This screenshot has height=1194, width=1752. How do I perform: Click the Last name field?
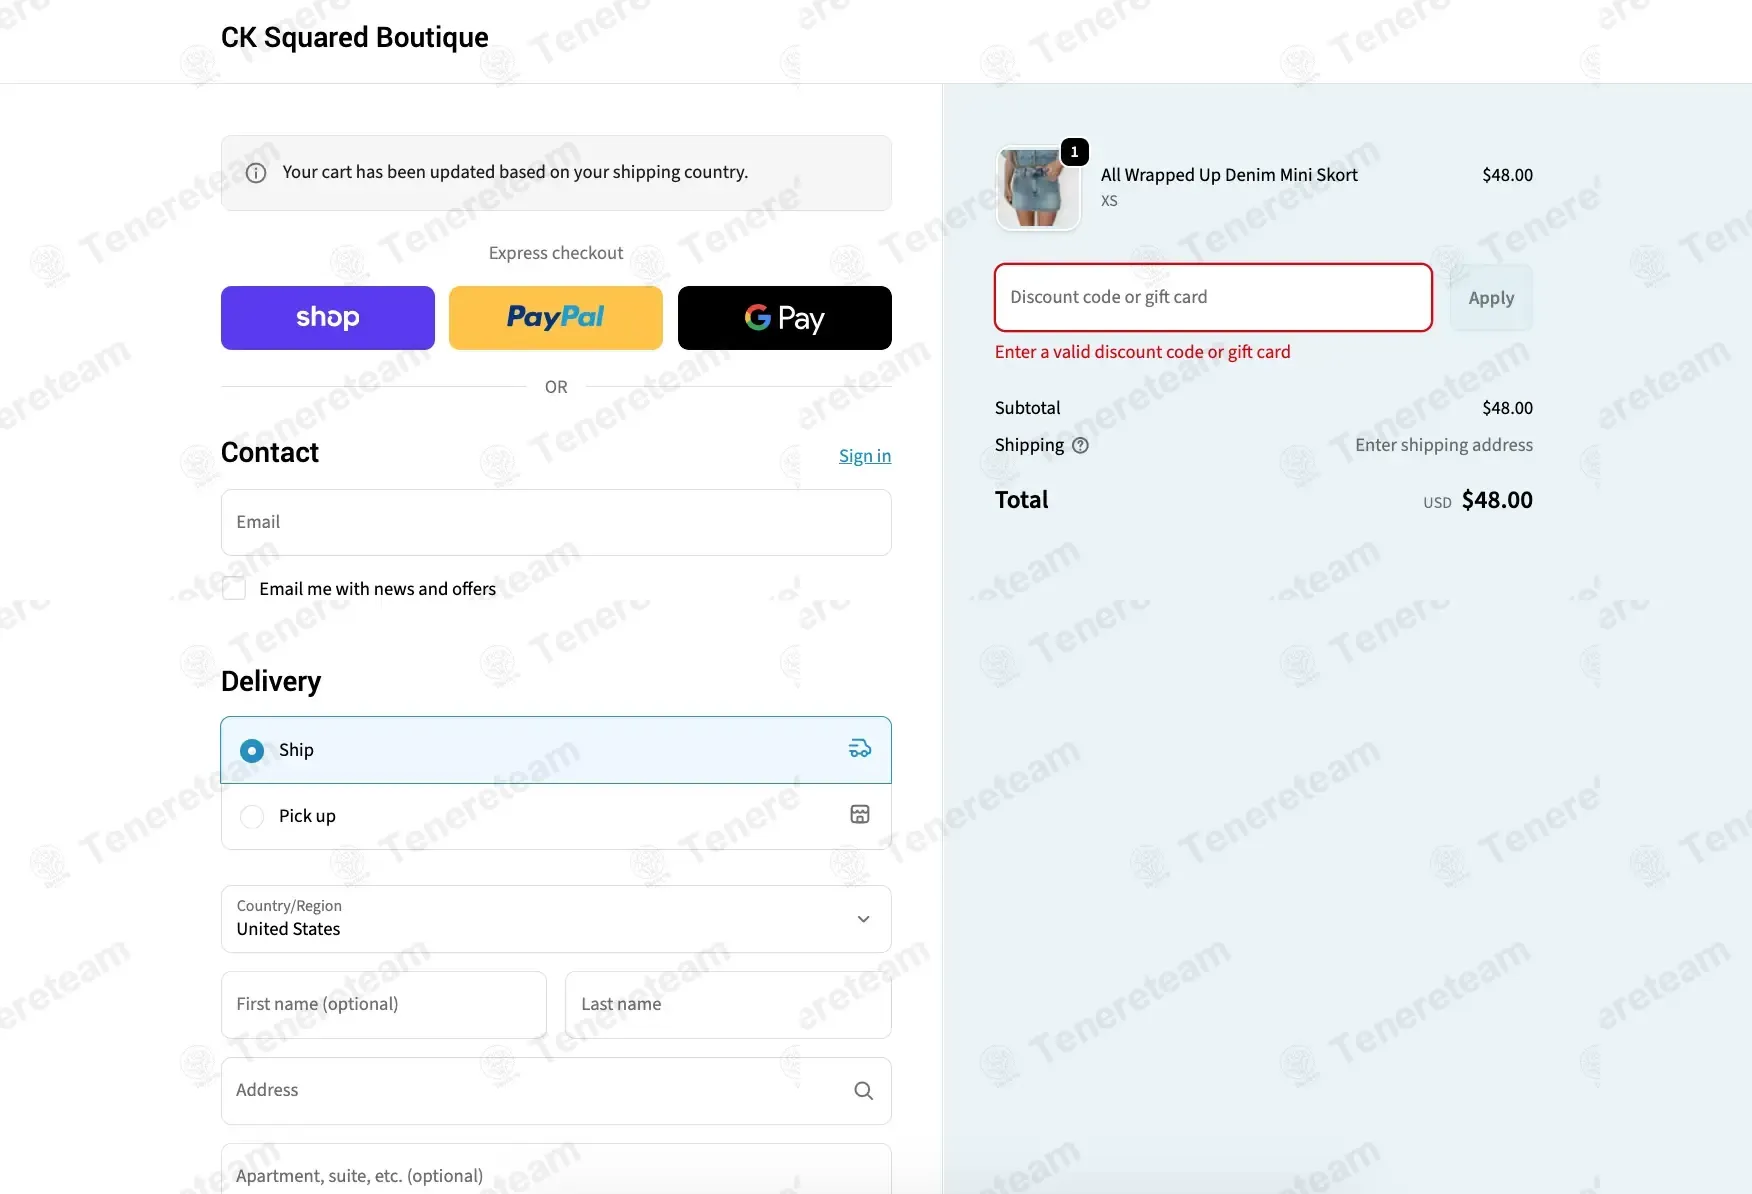[727, 1004]
